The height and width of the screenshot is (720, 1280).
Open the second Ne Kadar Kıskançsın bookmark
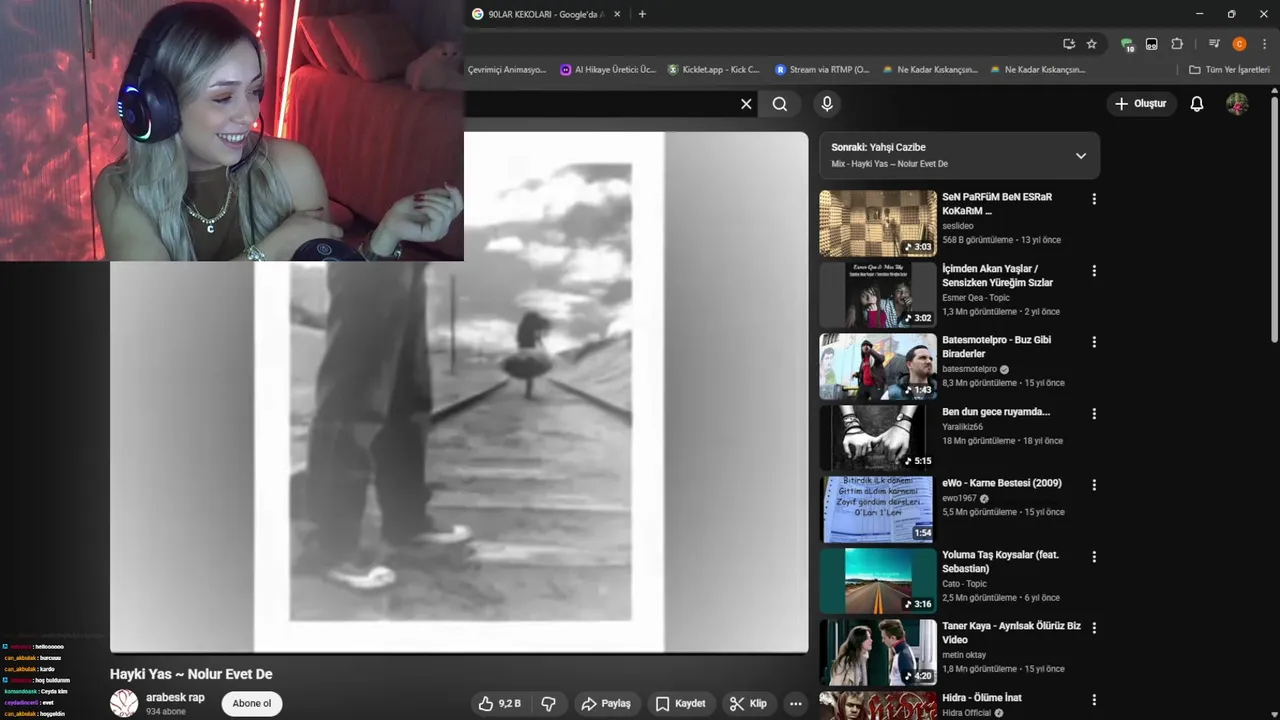(1037, 70)
